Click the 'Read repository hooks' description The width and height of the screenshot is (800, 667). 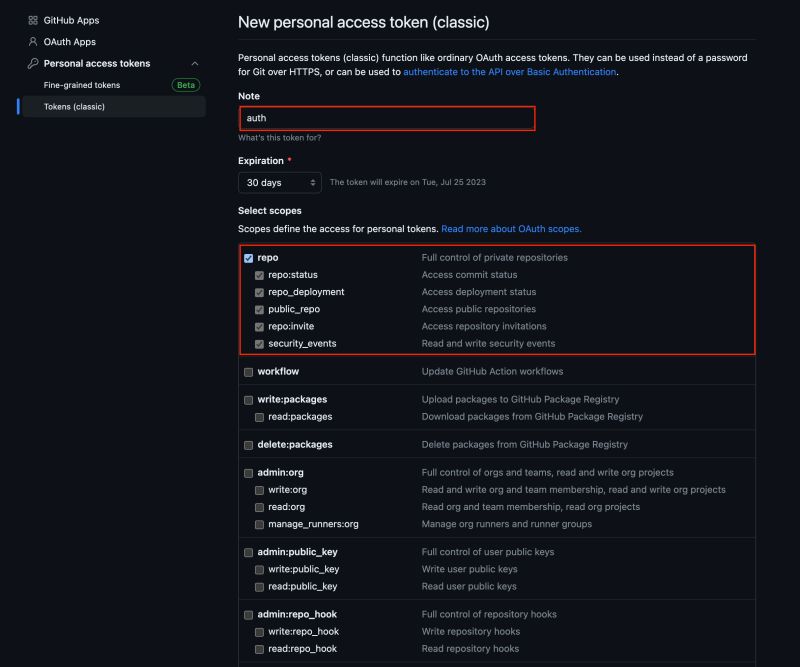point(470,649)
